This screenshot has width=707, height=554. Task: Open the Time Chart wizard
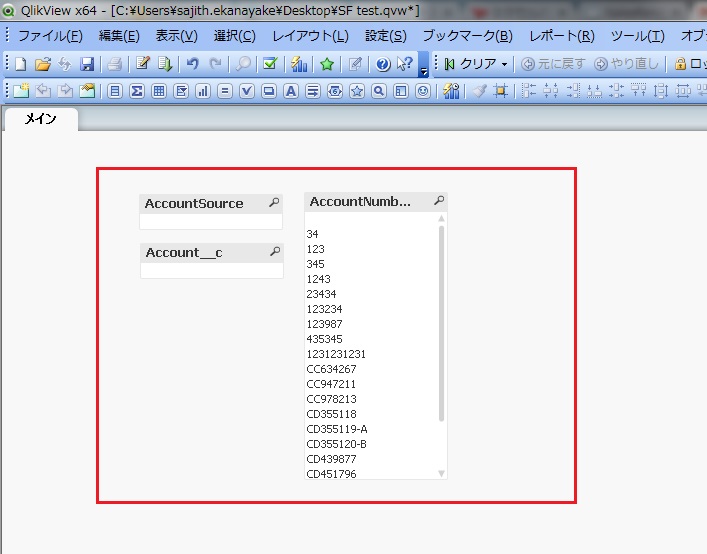451,91
